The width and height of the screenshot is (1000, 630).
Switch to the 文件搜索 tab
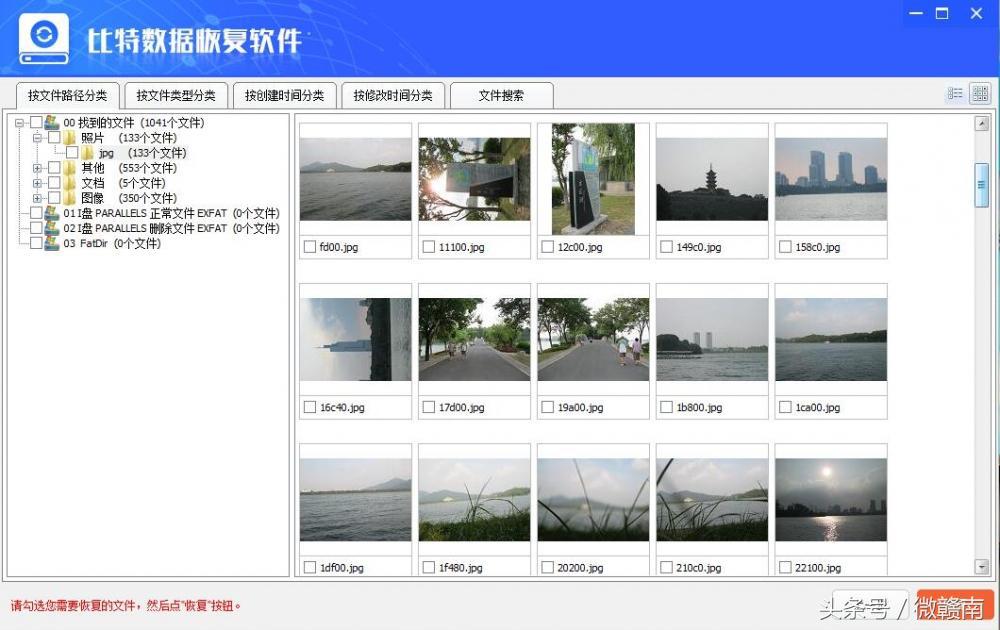[500, 95]
